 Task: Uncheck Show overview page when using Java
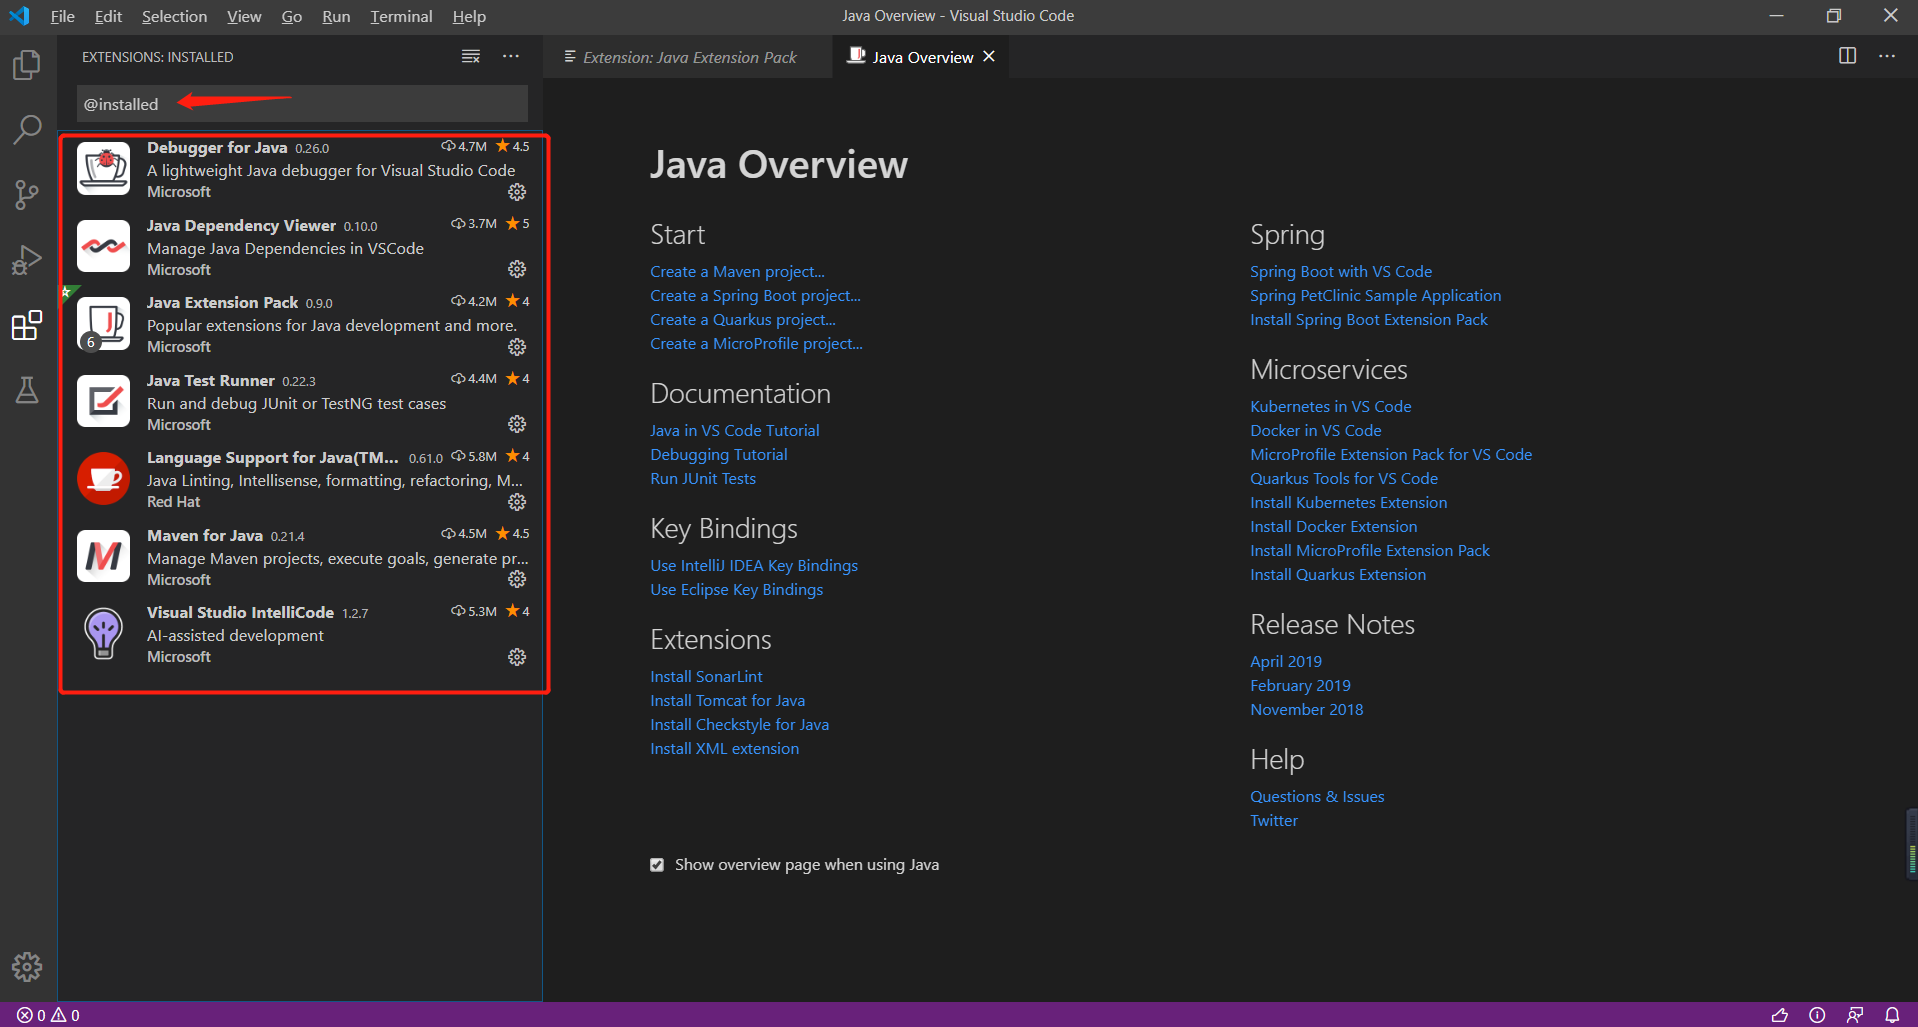pos(657,864)
